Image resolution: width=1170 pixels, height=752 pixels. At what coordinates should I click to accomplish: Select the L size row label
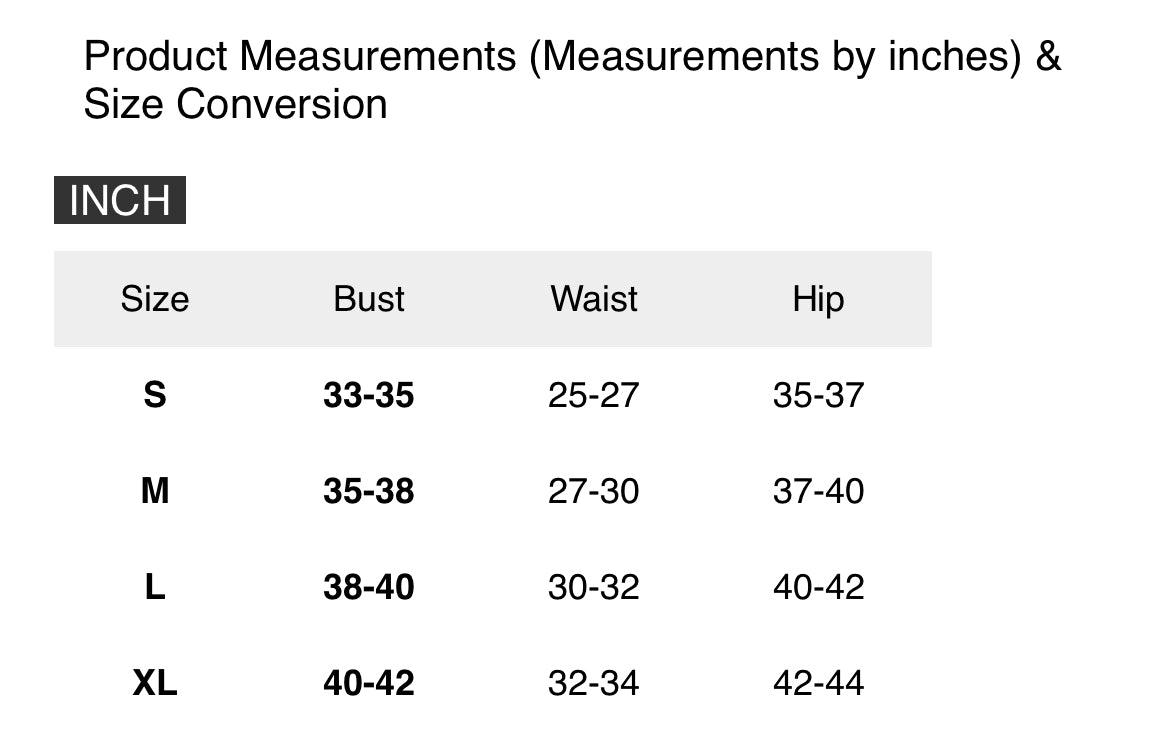tap(155, 587)
